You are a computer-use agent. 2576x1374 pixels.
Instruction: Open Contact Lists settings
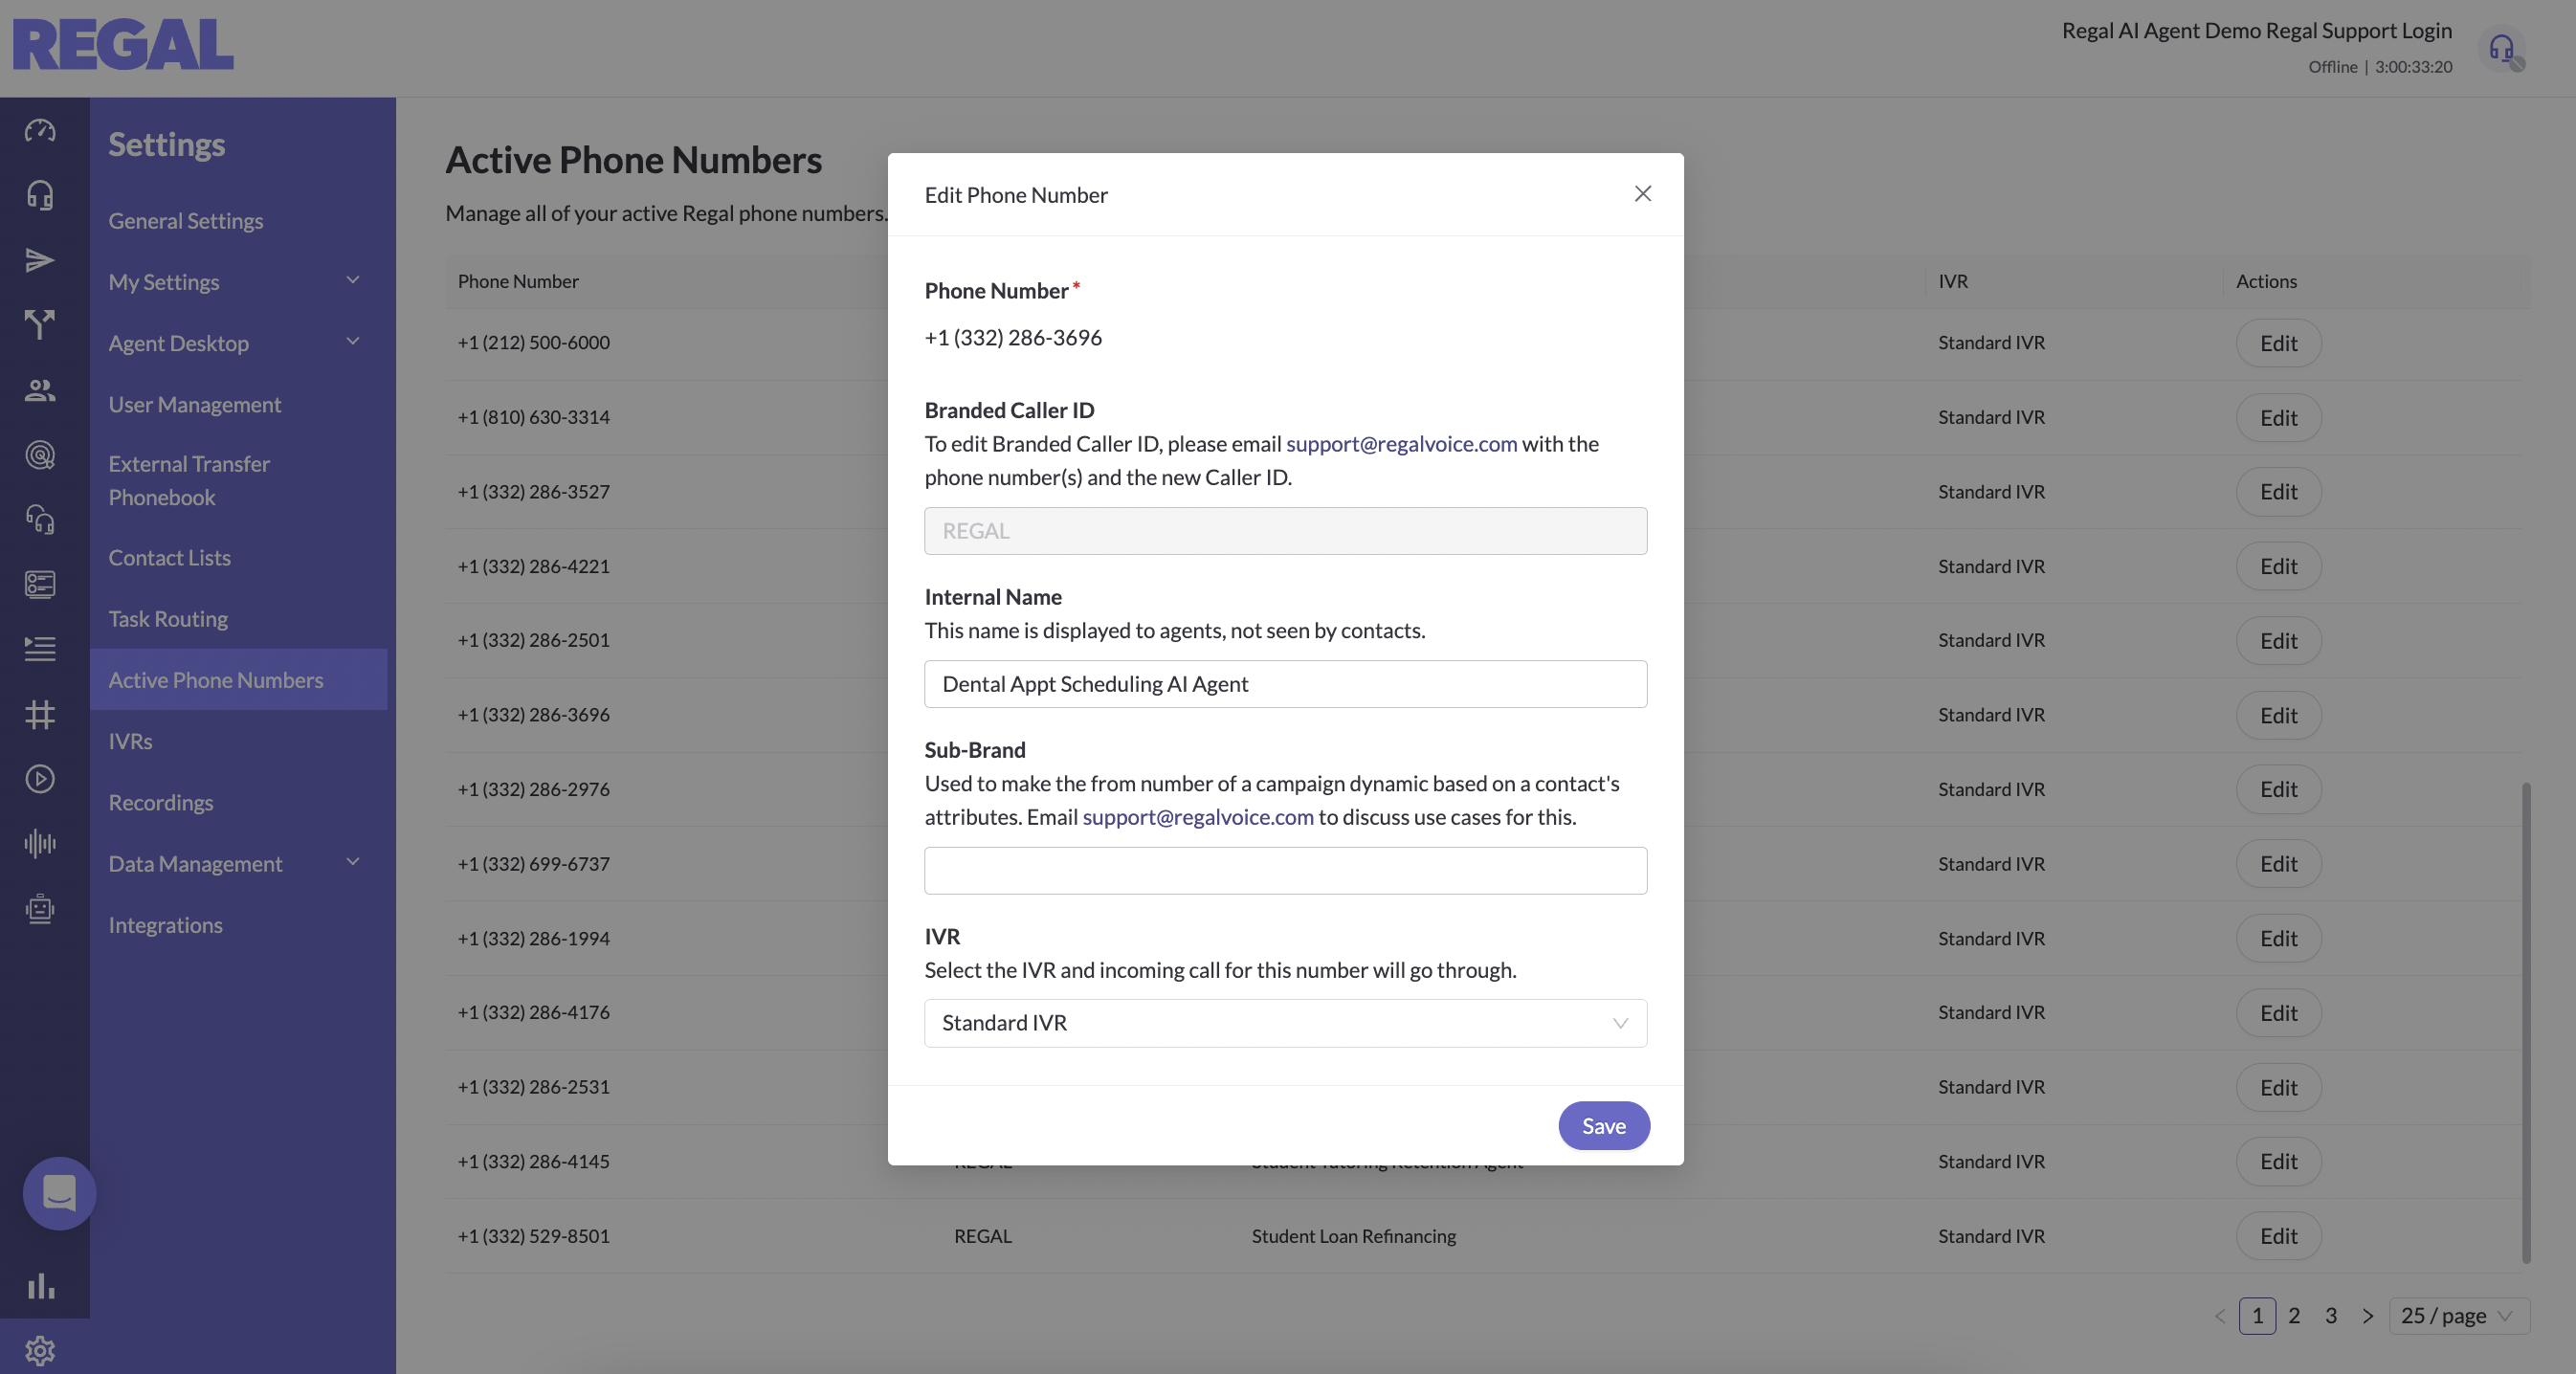(x=169, y=558)
